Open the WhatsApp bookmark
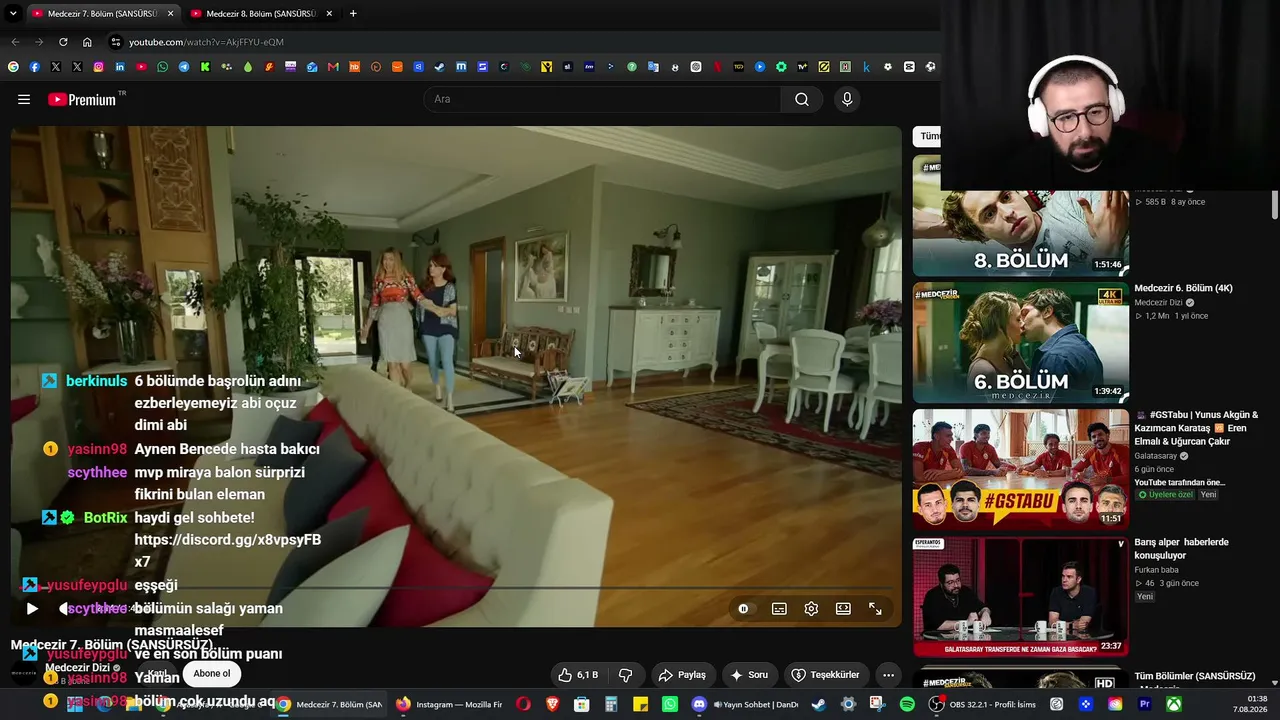1280x720 pixels. click(163, 67)
